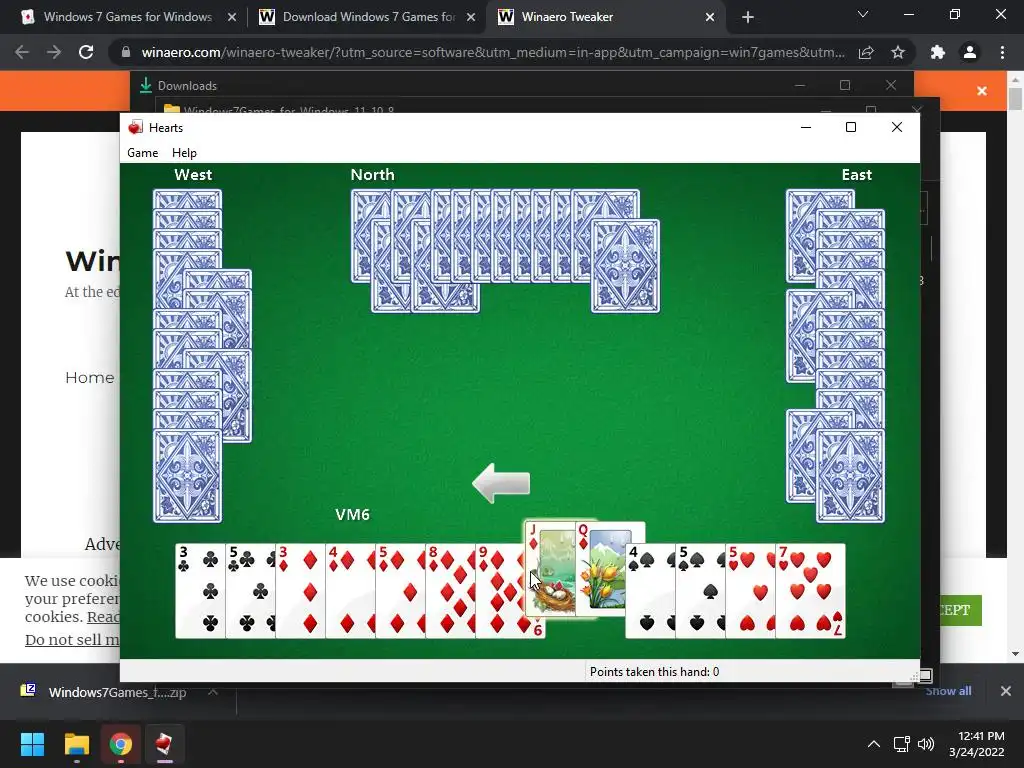Deselect the raised Queen of diamonds card
This screenshot has width=1024, height=768.
(611, 568)
